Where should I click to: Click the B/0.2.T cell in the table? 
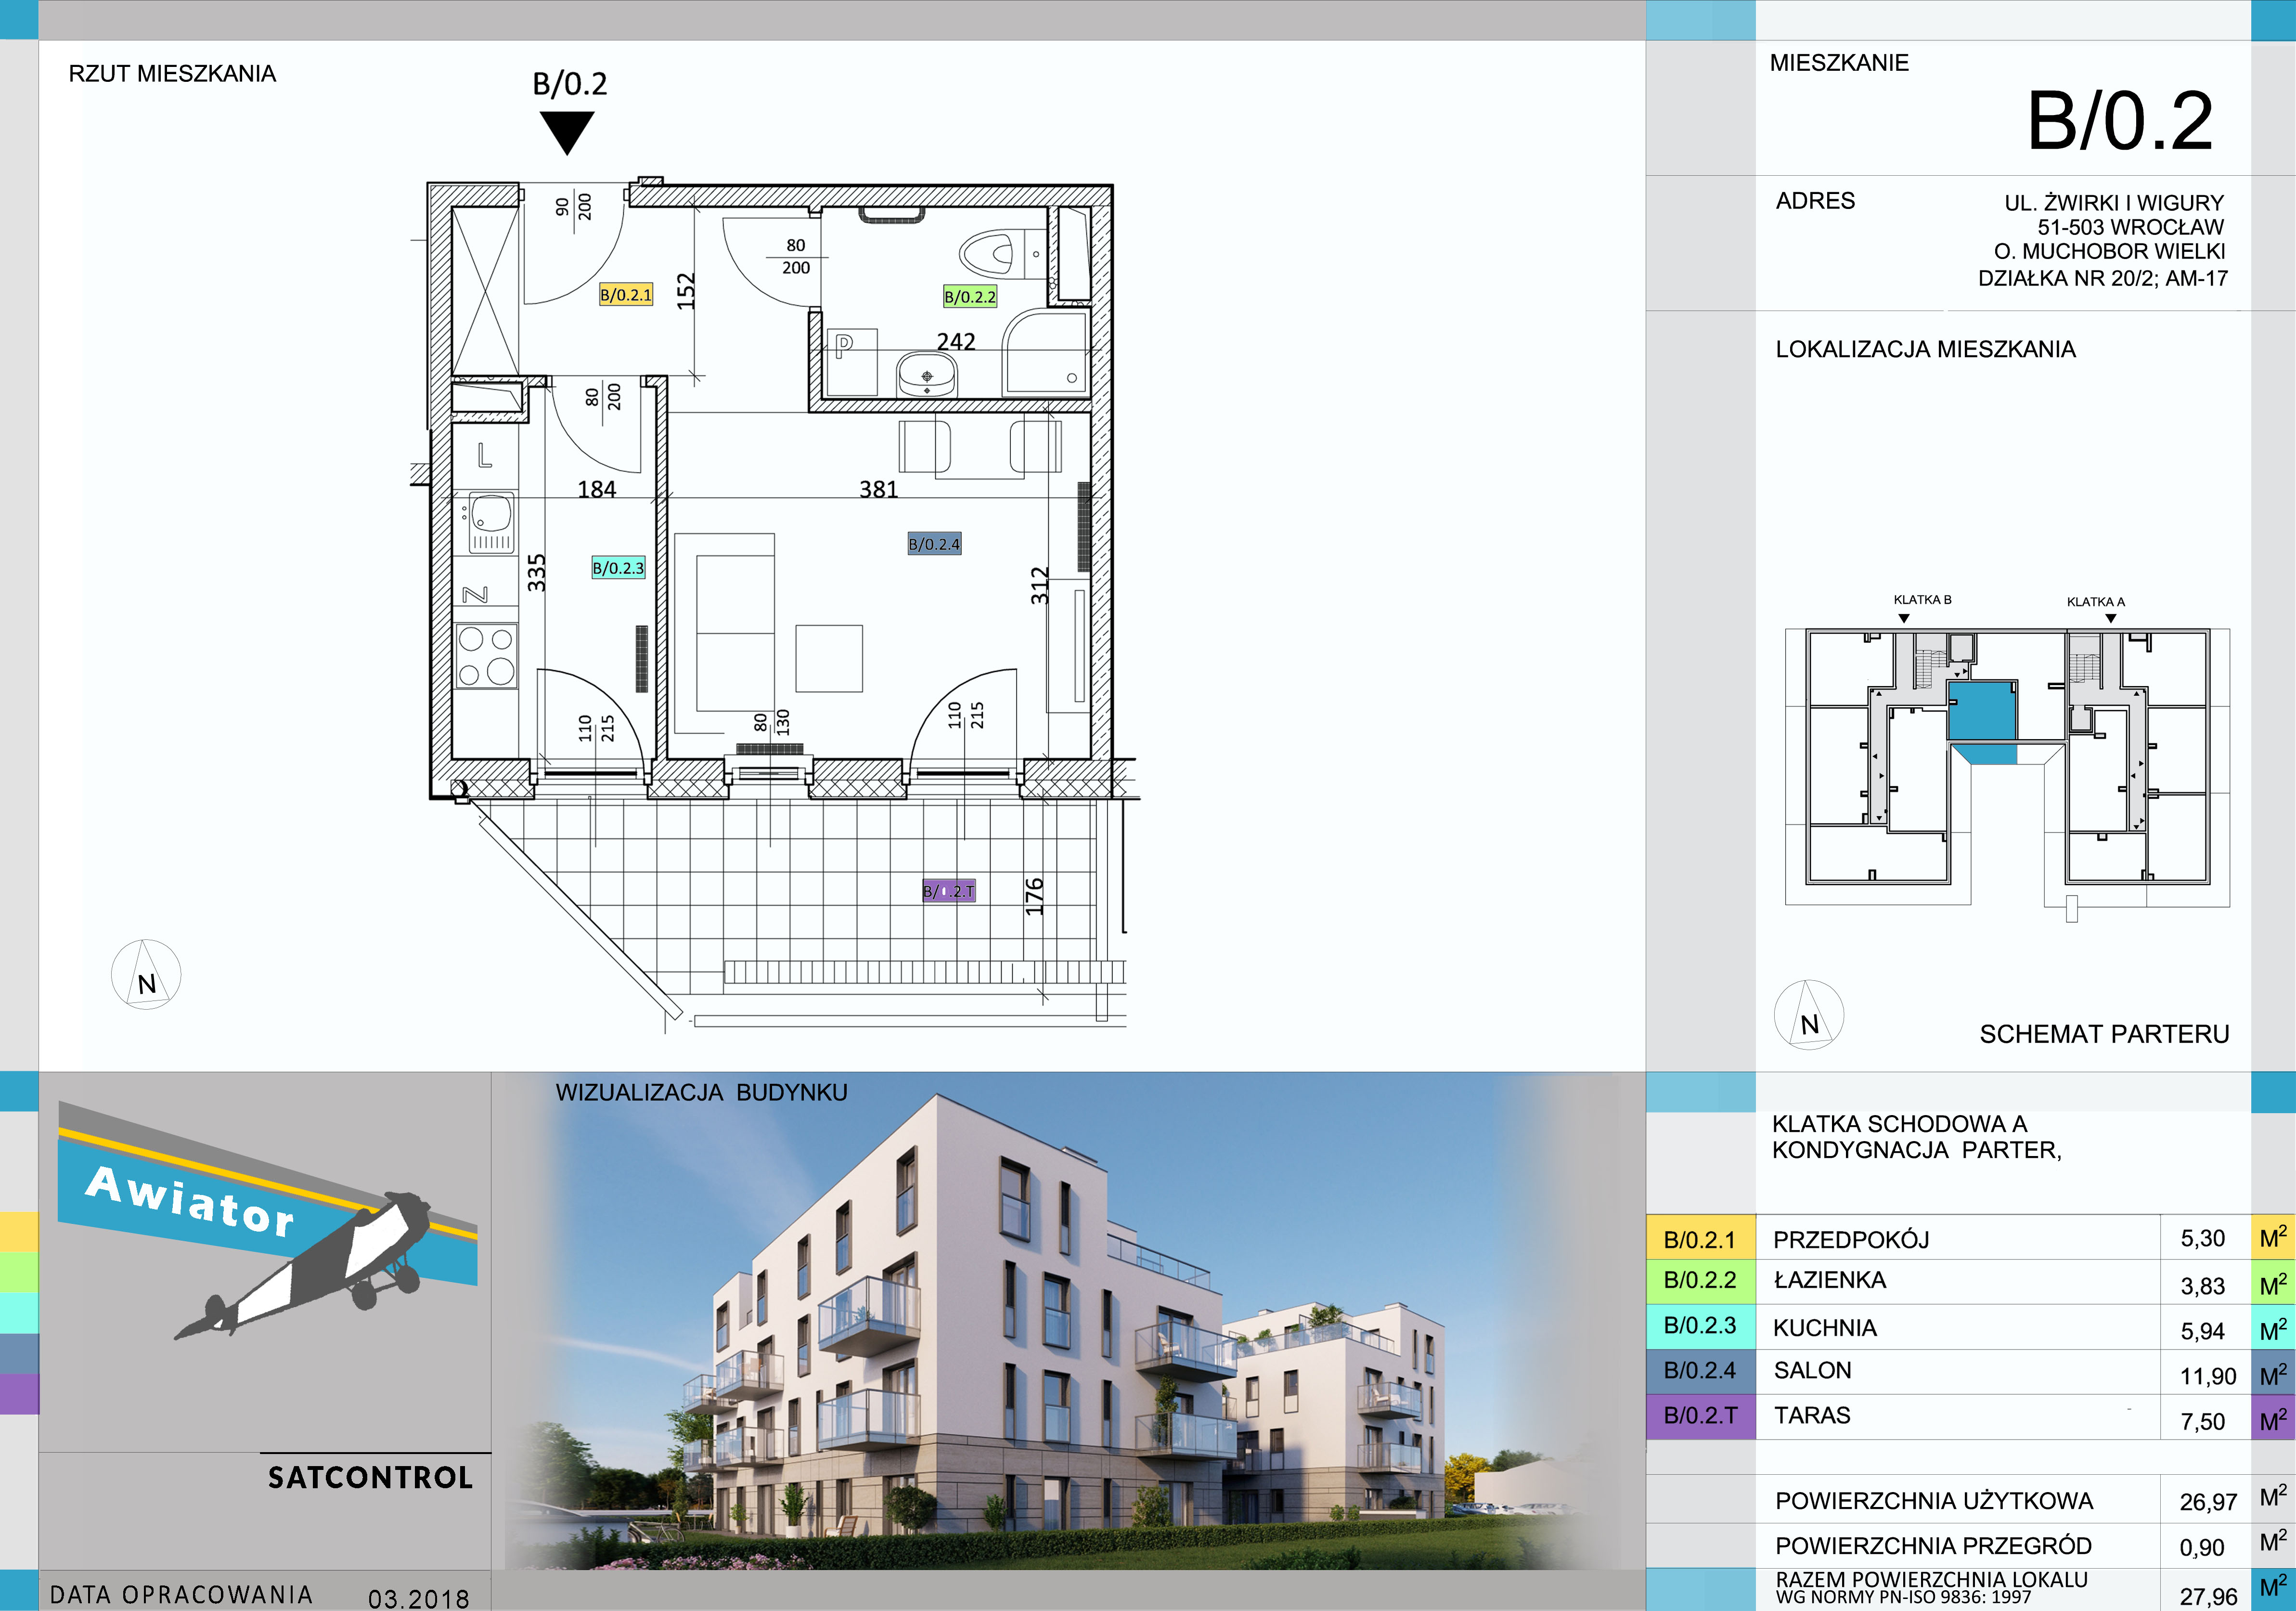coord(1701,1416)
